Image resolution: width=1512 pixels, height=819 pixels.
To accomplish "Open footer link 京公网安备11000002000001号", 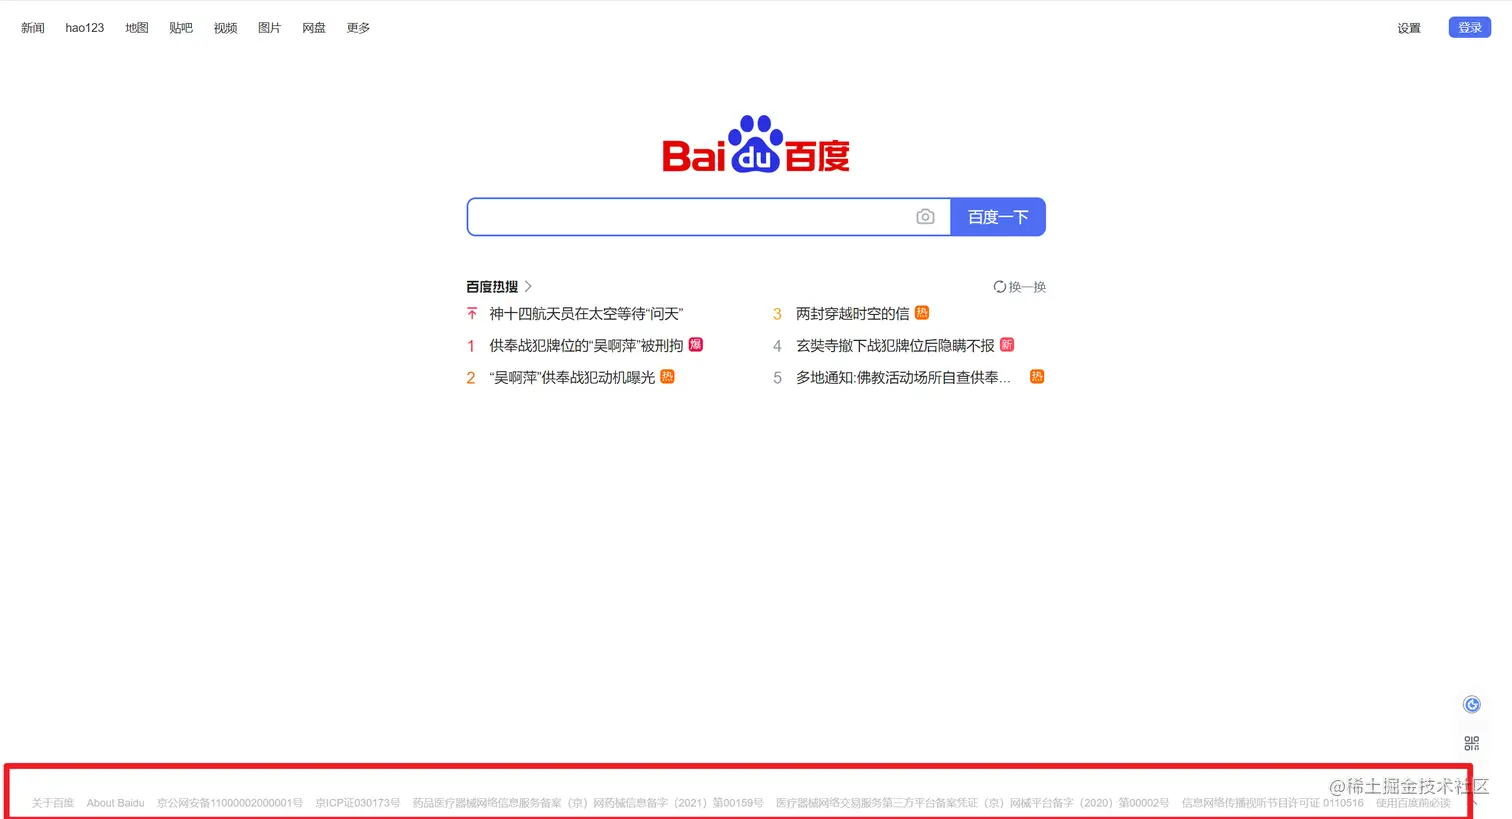I will coord(230,803).
